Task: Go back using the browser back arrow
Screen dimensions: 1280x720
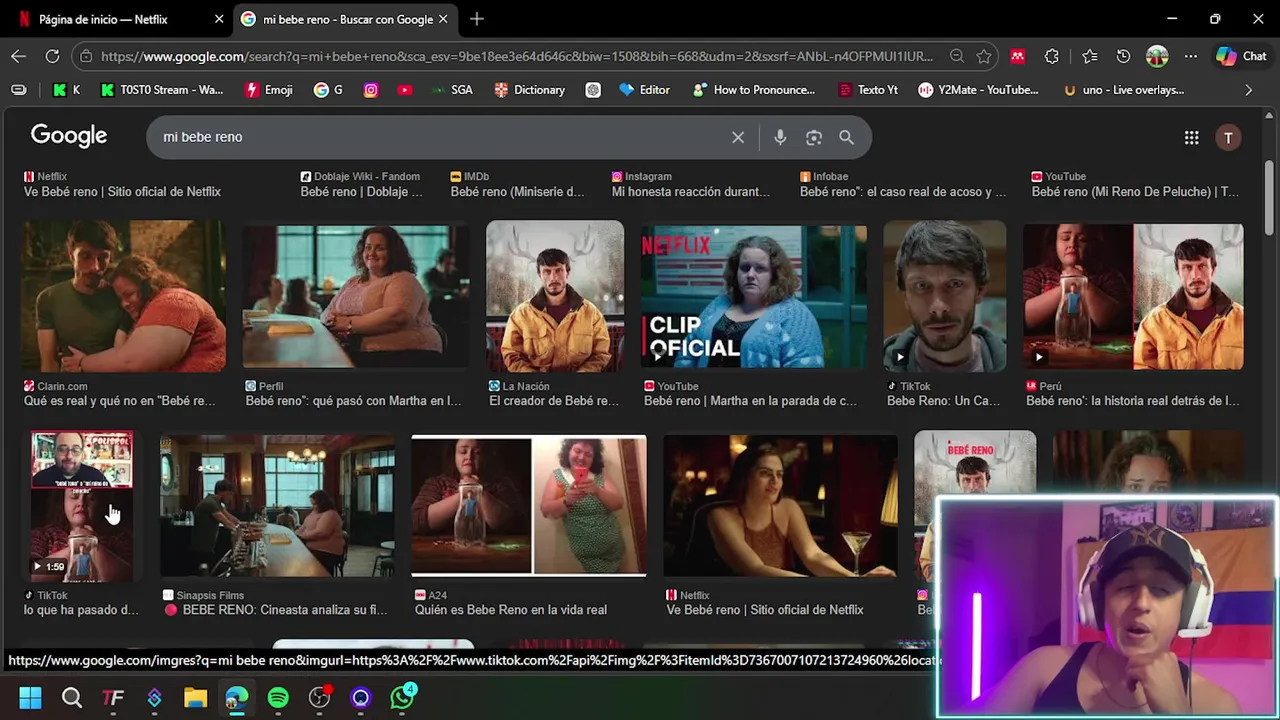Action: [x=19, y=56]
